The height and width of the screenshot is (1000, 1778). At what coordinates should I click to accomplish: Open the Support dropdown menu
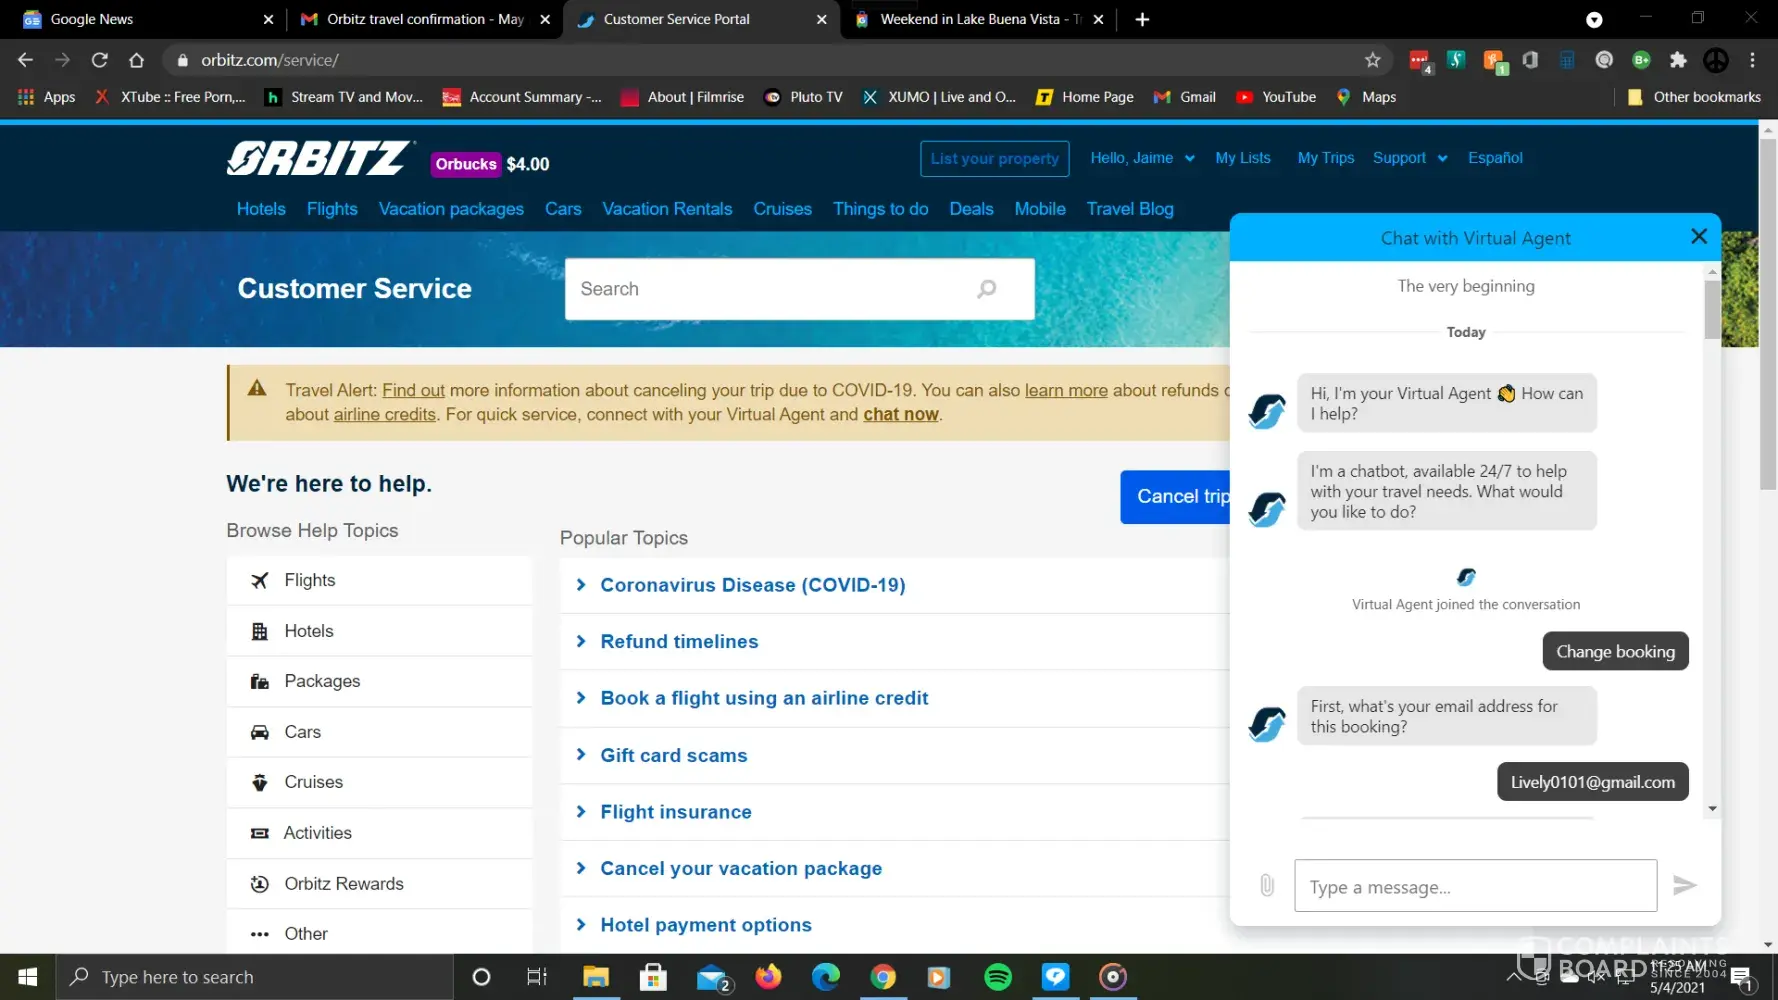coord(1409,158)
